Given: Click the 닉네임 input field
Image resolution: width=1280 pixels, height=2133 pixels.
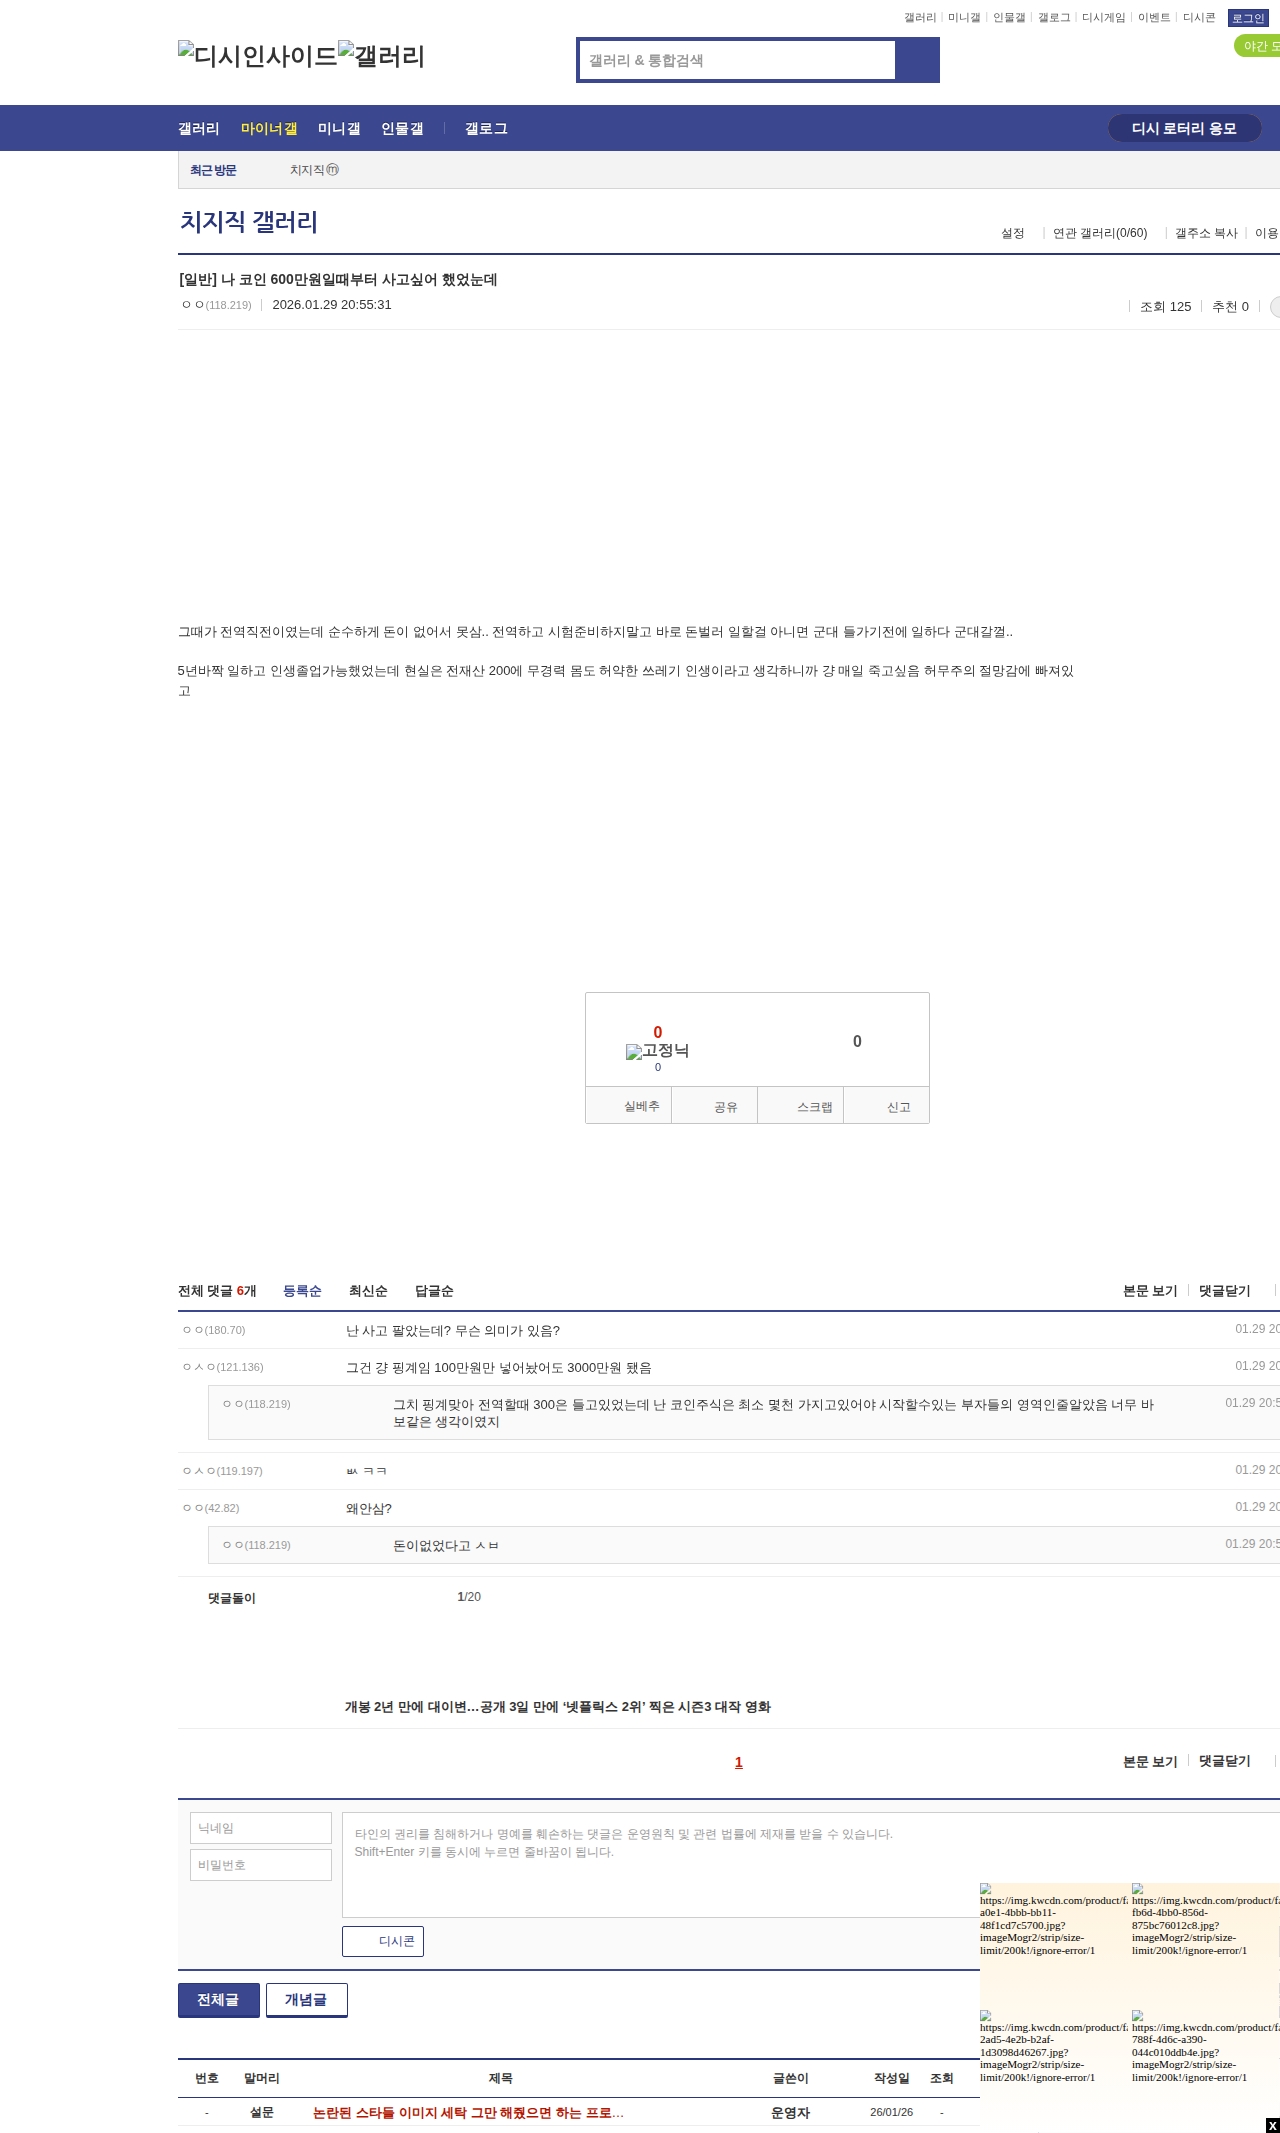Looking at the screenshot, I should [261, 1828].
